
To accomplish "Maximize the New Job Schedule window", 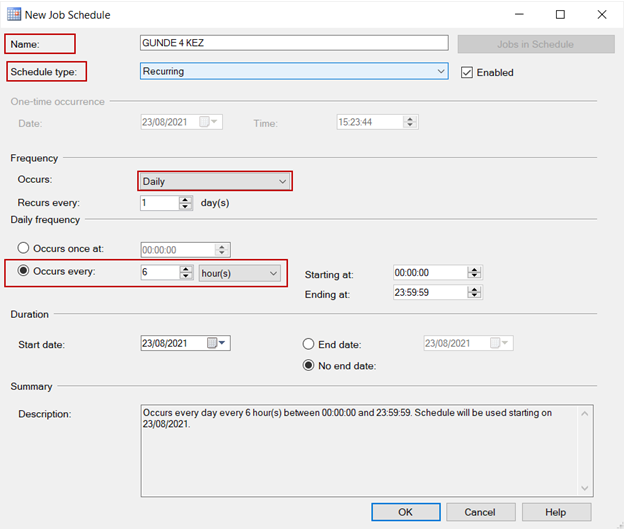I will coord(560,15).
